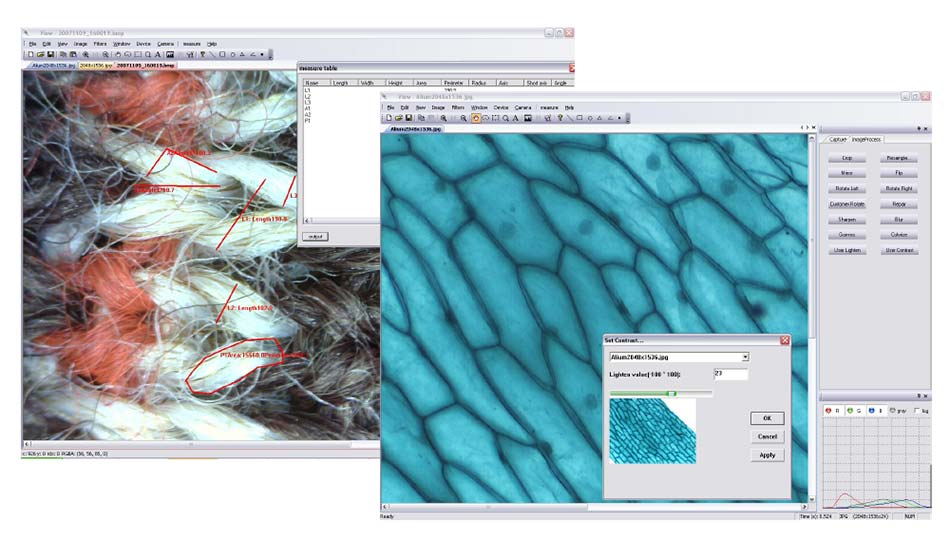Click the picture icon in back window toolbar

[170, 55]
